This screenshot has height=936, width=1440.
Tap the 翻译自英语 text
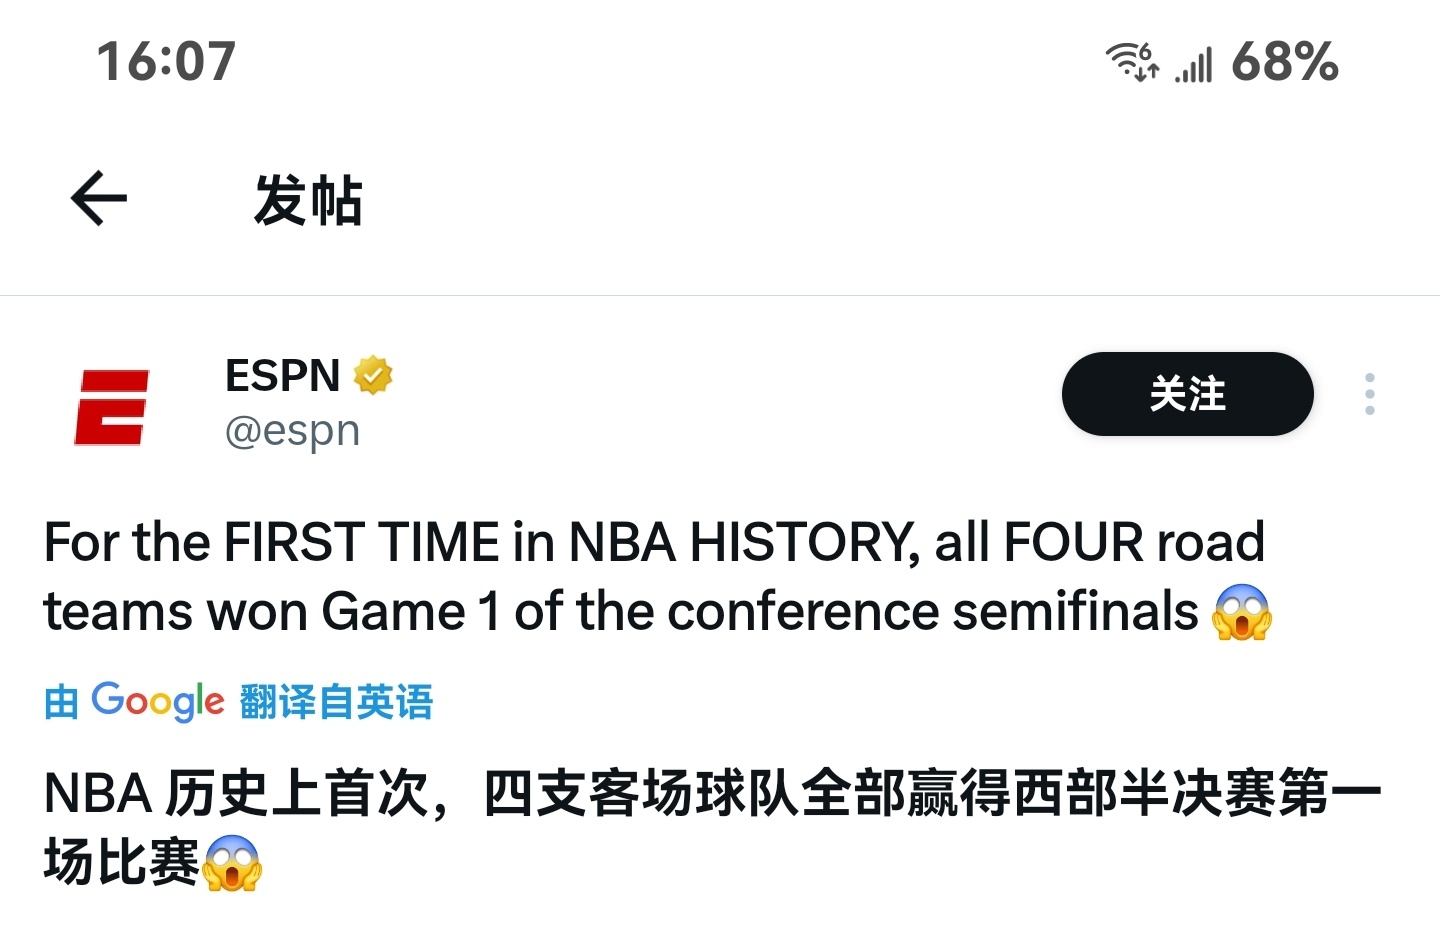click(x=337, y=702)
